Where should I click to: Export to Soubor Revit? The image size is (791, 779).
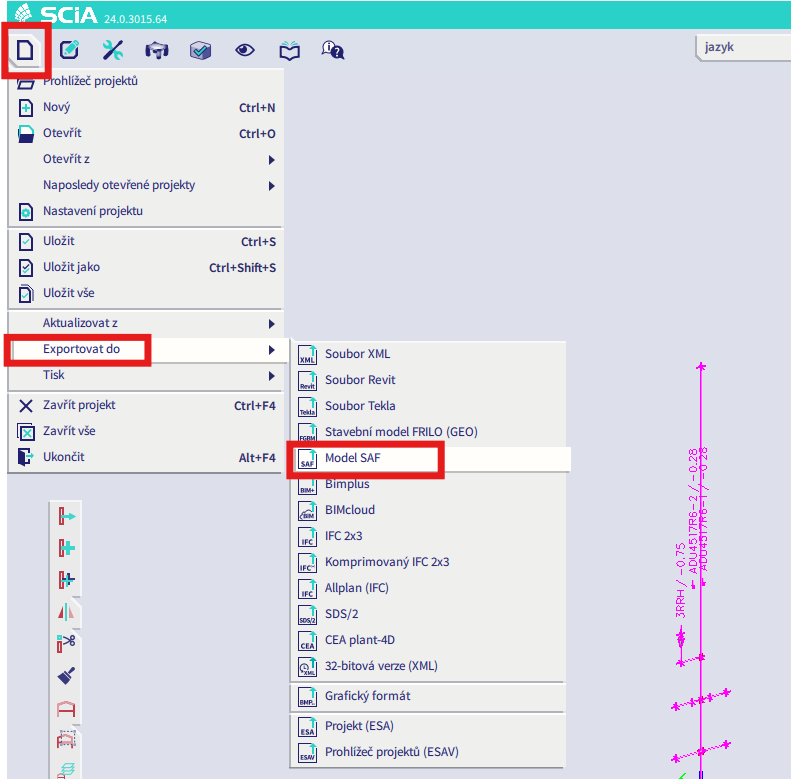click(x=429, y=380)
